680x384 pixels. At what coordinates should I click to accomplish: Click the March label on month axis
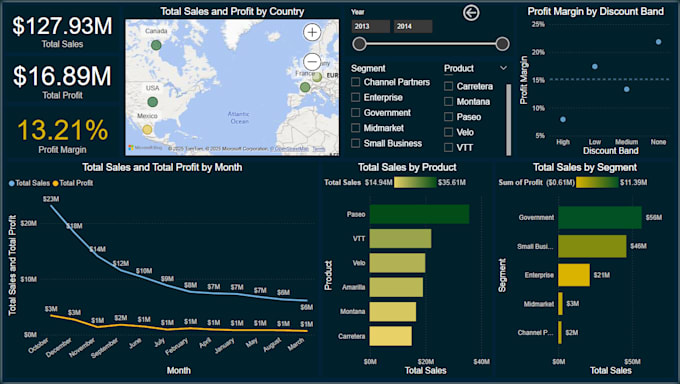tap(297, 345)
